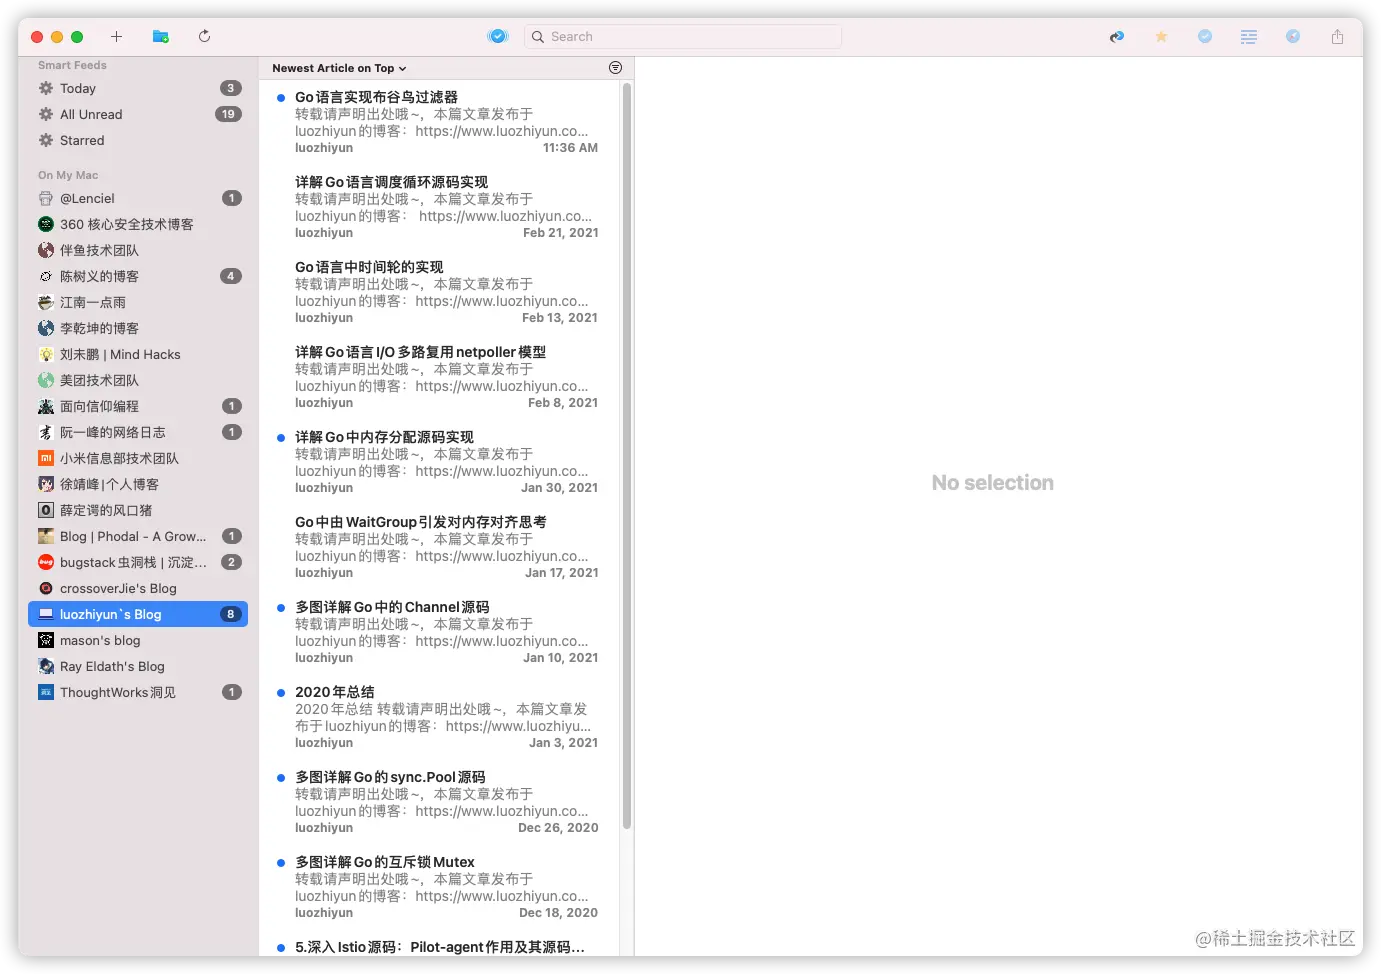Open article 多图详解Go的互斥锁Mutex
1381x974 pixels.
click(439, 887)
